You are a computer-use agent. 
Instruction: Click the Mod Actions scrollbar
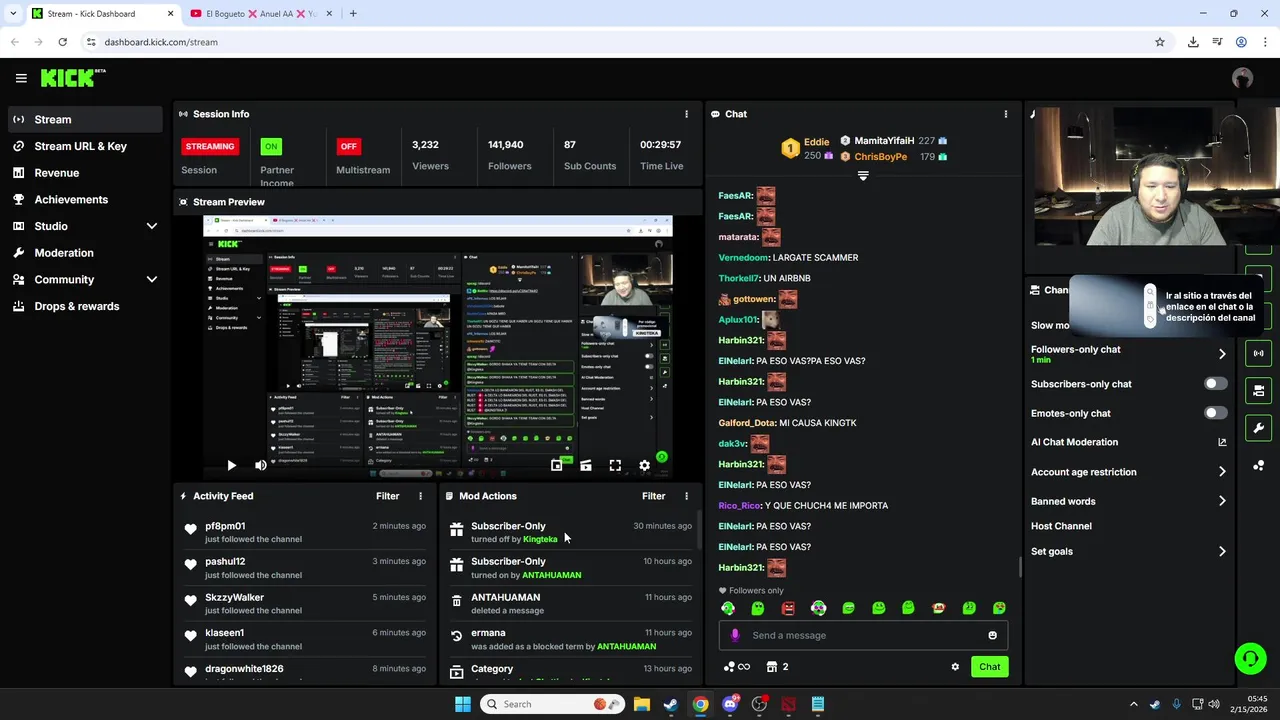[698, 531]
